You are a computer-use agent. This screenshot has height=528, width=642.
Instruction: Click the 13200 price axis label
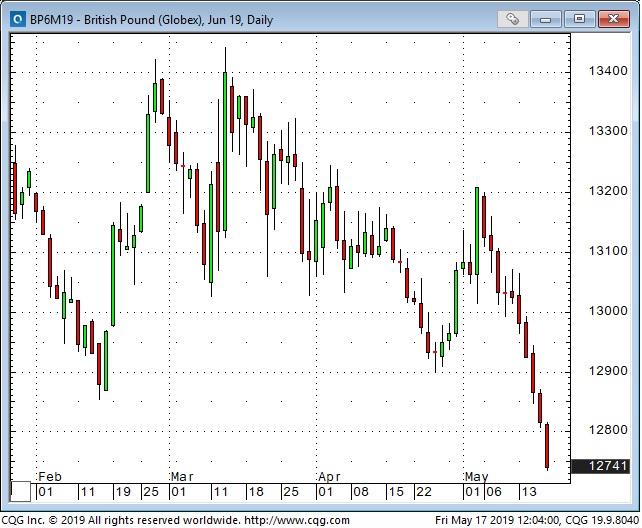[608, 191]
